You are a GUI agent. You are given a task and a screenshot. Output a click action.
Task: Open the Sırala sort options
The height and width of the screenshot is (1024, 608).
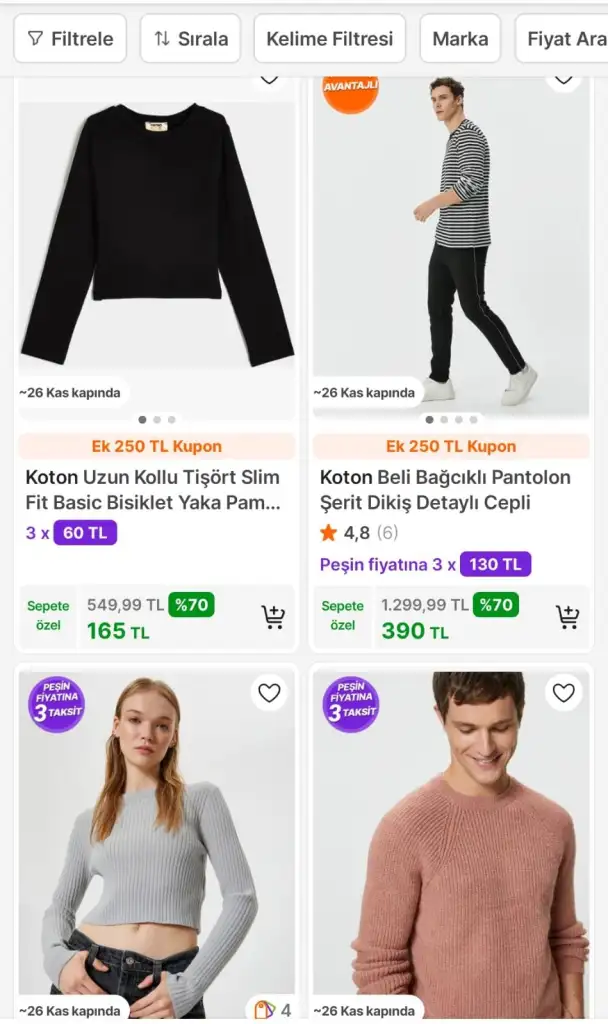tap(190, 39)
